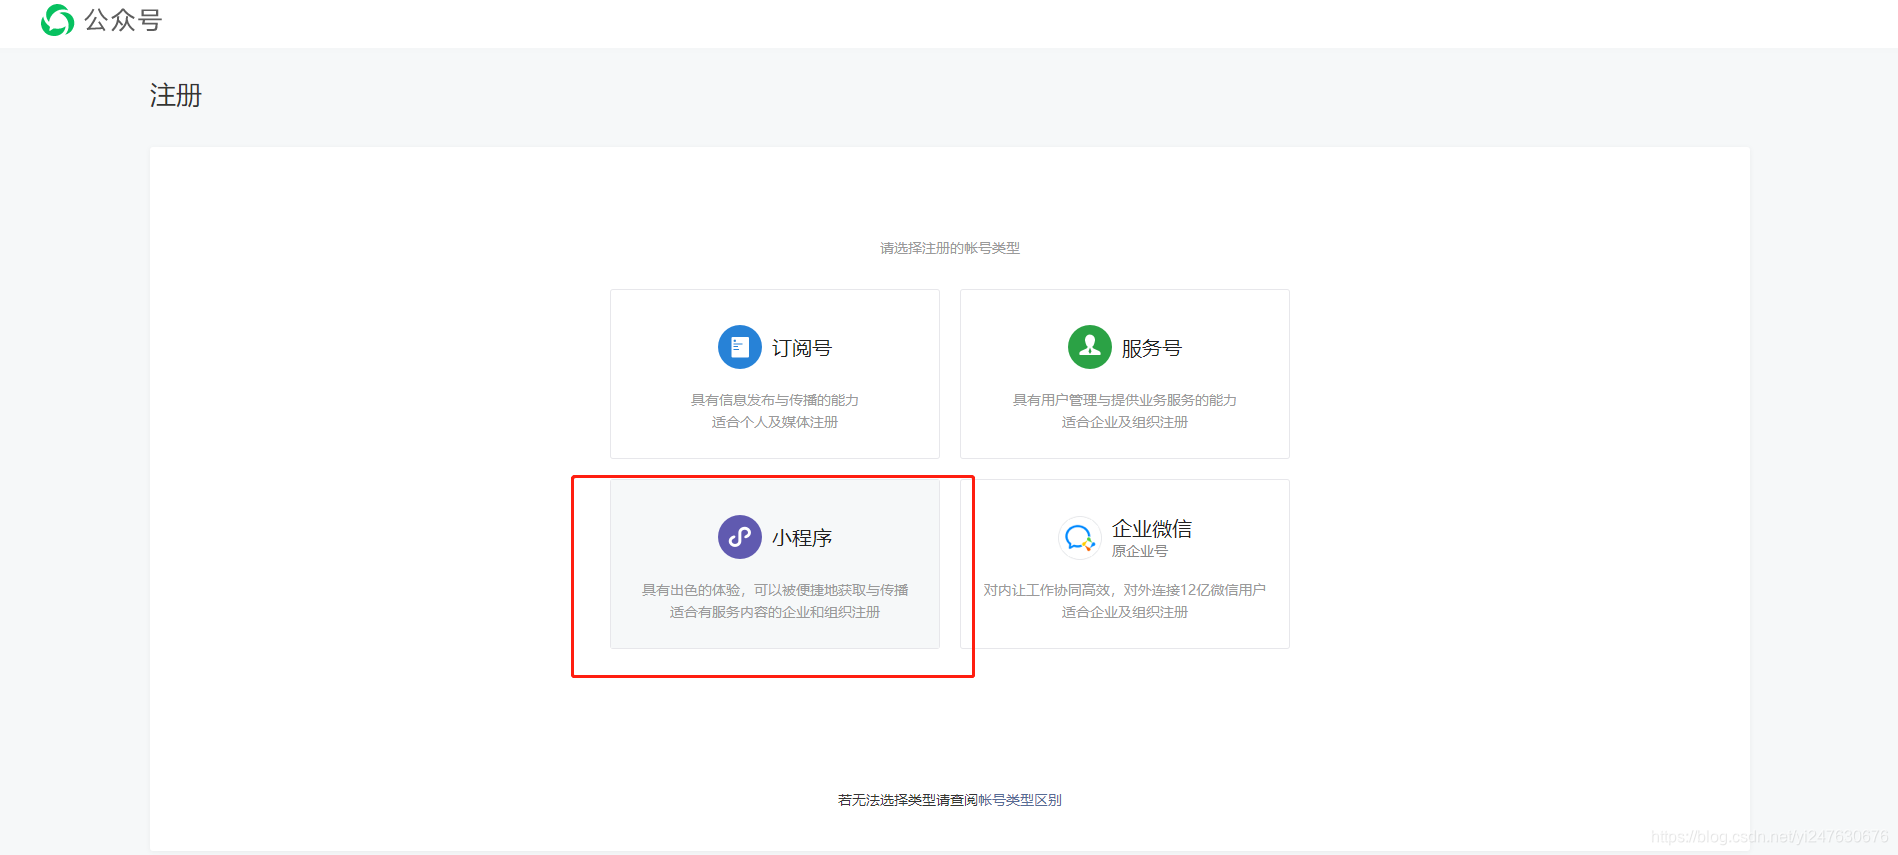Select the 订阅号 account type title

[802, 348]
